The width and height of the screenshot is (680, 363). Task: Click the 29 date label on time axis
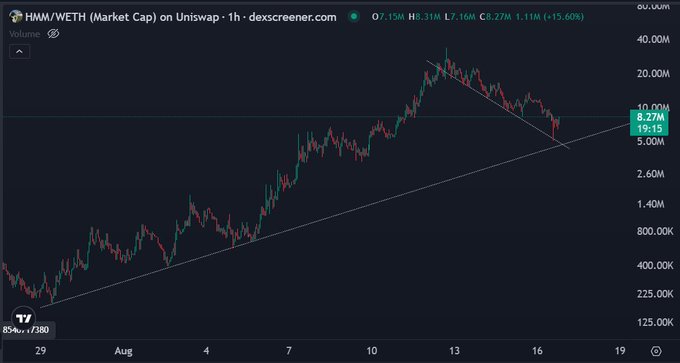pos(40,350)
